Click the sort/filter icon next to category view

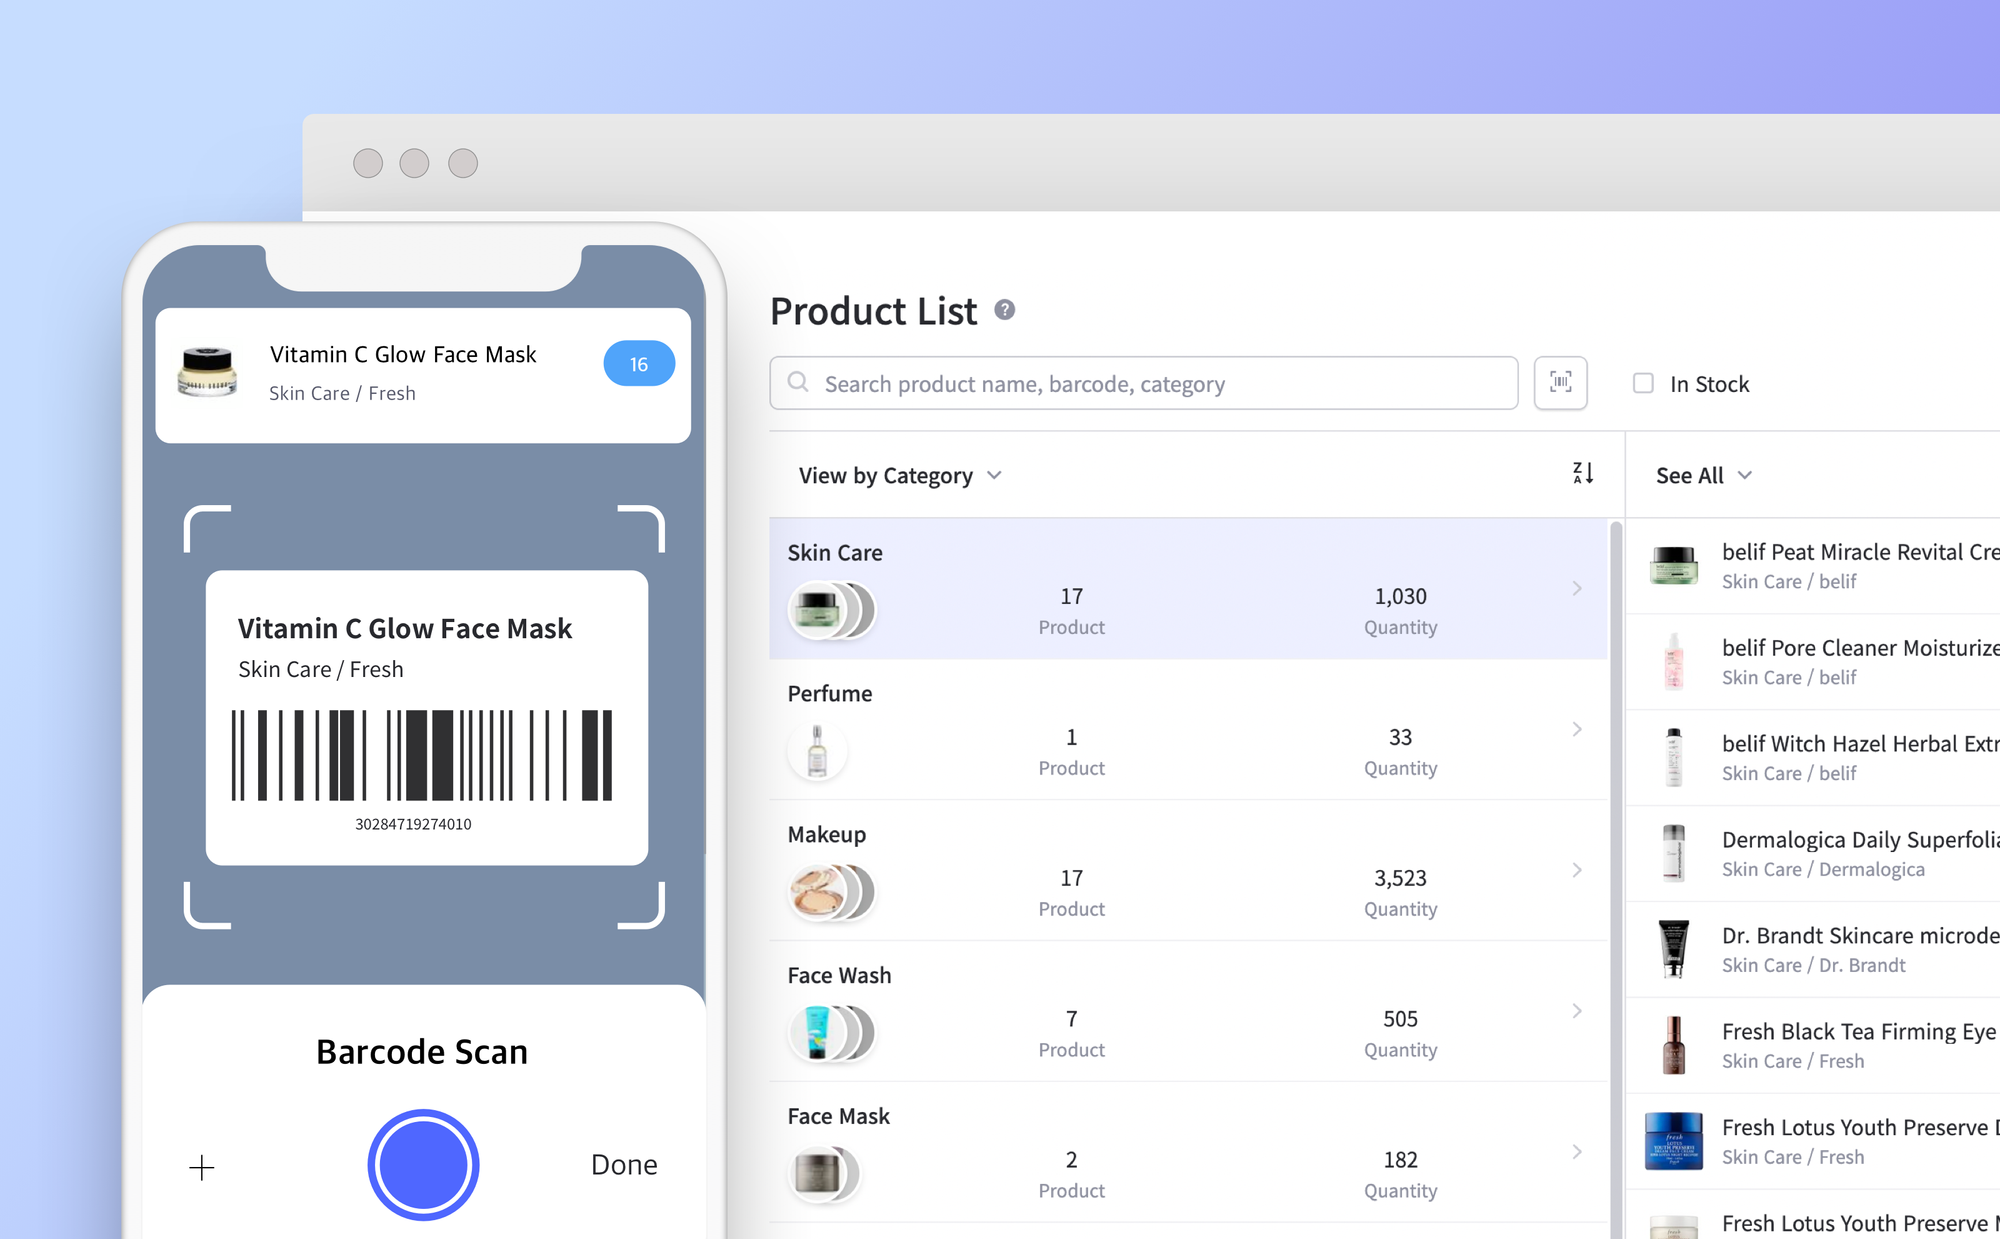pos(1583,474)
